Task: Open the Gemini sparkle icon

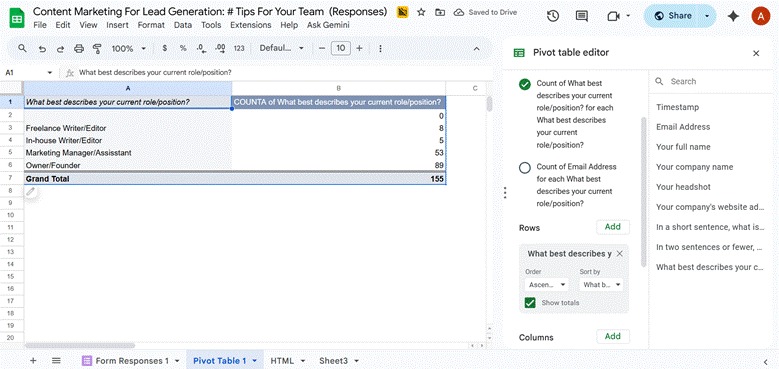Action: click(x=733, y=16)
